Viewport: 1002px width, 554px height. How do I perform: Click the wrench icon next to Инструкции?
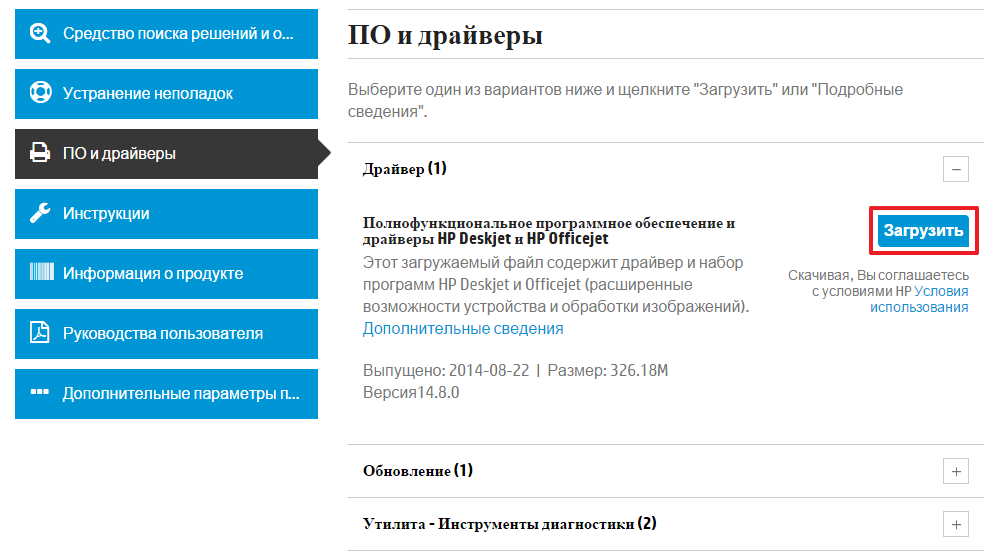[40, 213]
